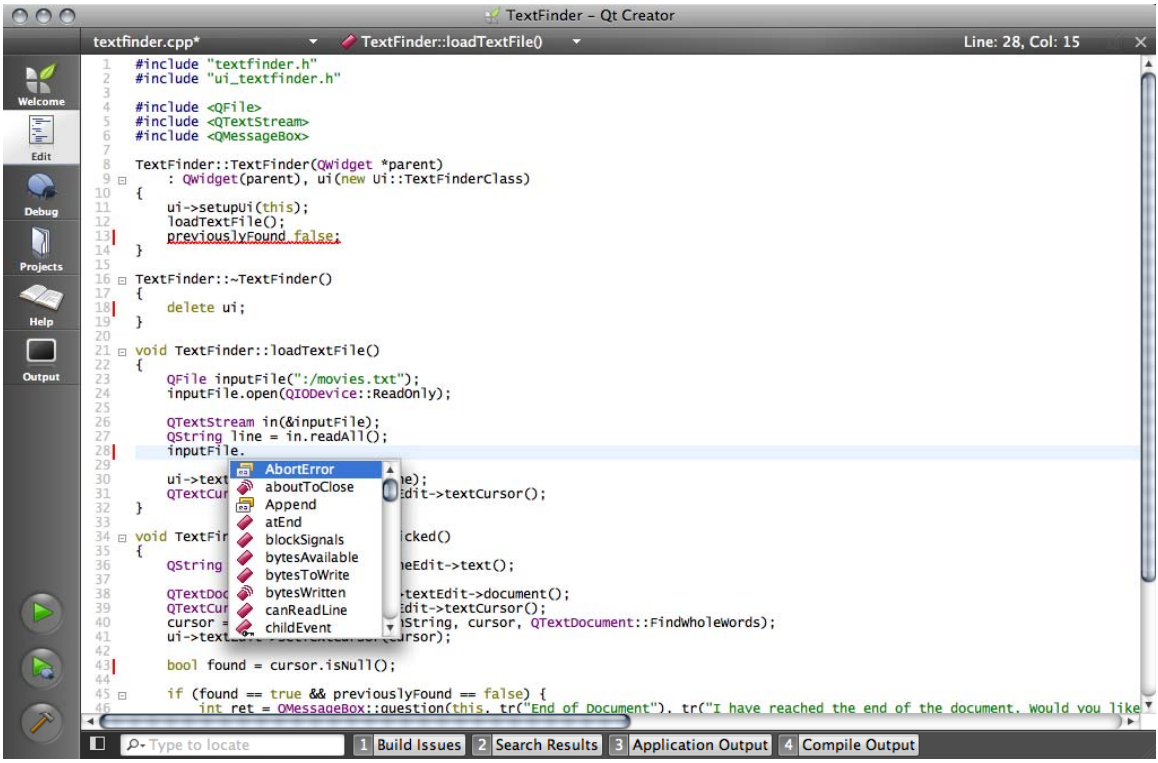Pick bytesAvailable from completion popup
1158x763 pixels.
306,558
